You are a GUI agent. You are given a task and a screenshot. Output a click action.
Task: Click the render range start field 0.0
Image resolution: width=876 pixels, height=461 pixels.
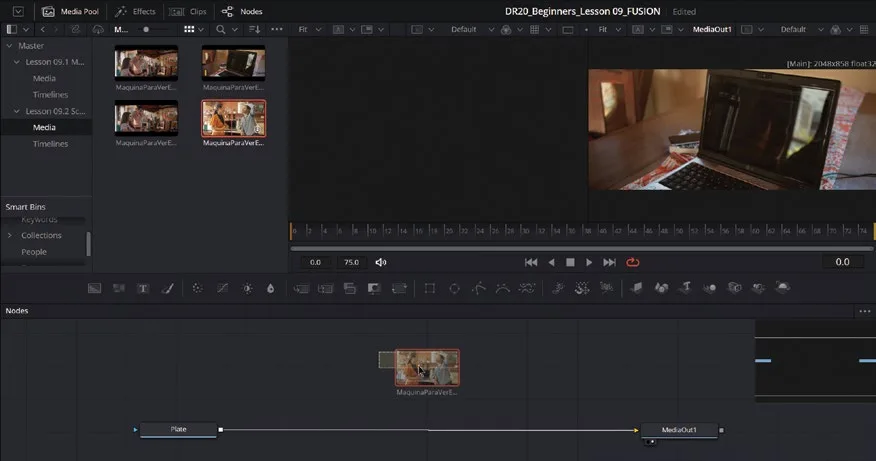pos(316,262)
